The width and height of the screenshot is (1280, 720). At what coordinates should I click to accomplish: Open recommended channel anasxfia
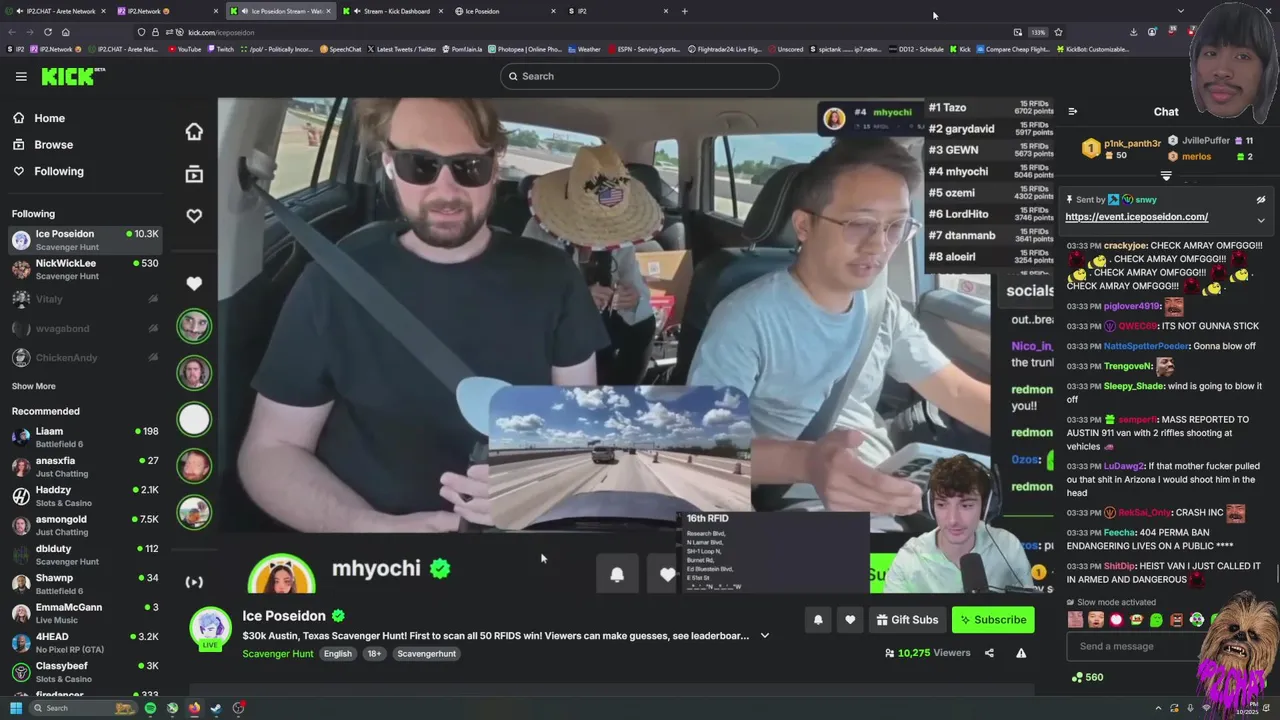[85, 467]
